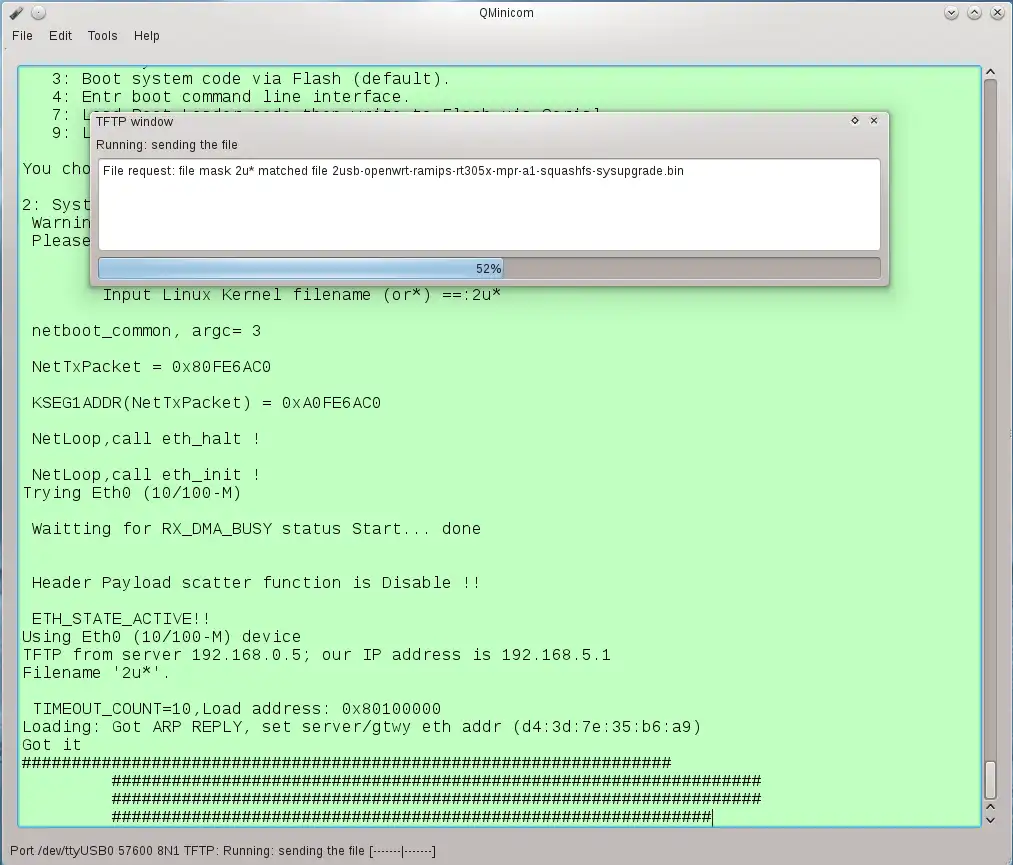1013x865 pixels.
Task: Click 'ETH_STATE_ACTIVE!!' line
Action: (x=121, y=619)
